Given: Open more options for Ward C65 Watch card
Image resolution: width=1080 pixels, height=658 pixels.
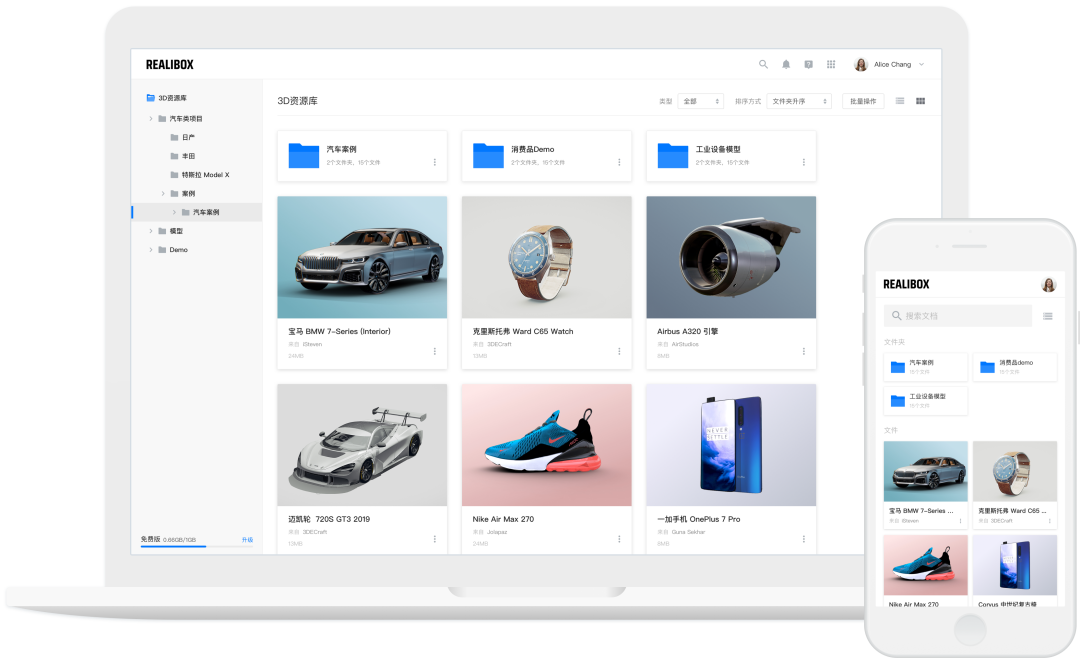Looking at the screenshot, I should click(619, 351).
